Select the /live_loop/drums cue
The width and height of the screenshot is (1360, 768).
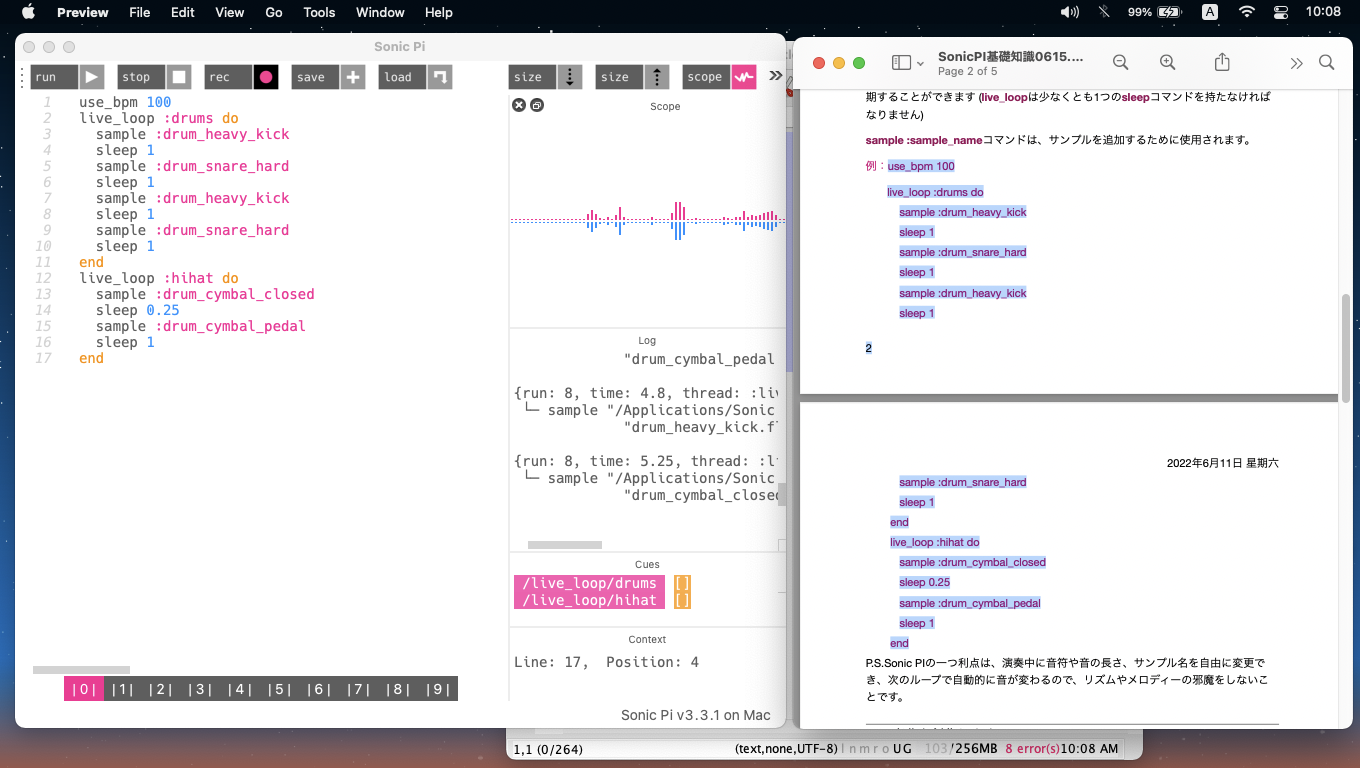589,583
